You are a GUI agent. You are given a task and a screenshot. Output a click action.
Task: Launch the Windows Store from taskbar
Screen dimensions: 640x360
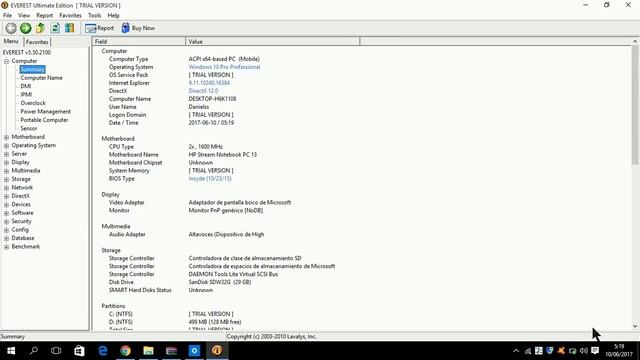click(x=79, y=351)
